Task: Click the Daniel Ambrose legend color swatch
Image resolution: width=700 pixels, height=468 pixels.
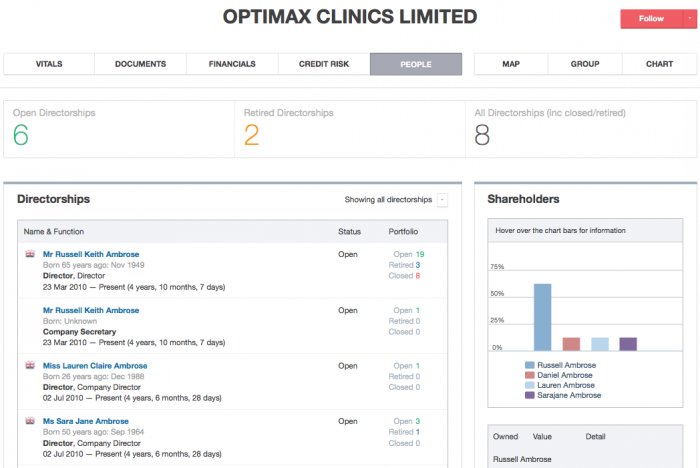Action: click(529, 375)
